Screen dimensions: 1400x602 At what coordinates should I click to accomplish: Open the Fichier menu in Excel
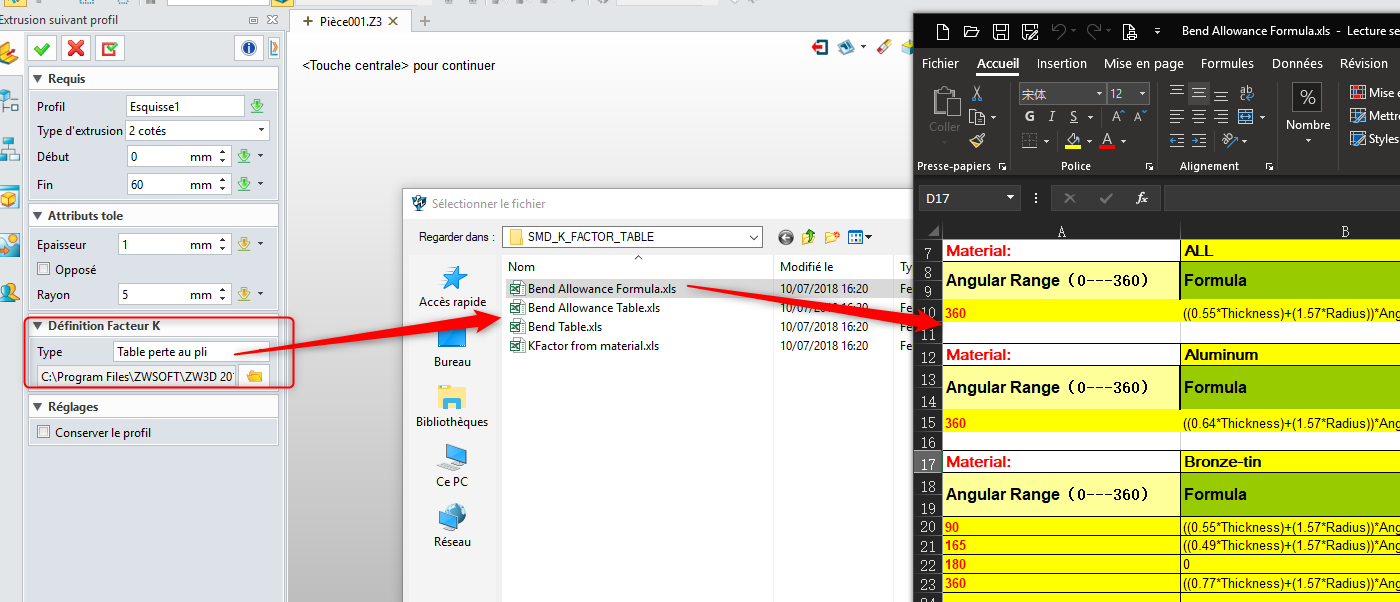940,63
